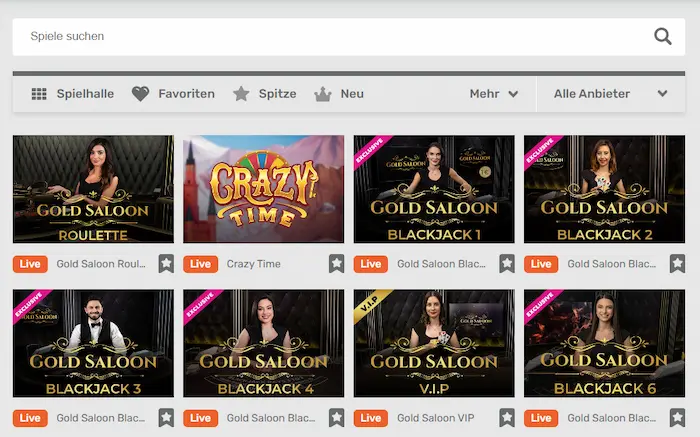Add Gold Saloon VIP to favorites
The image size is (700, 437).
click(x=507, y=418)
